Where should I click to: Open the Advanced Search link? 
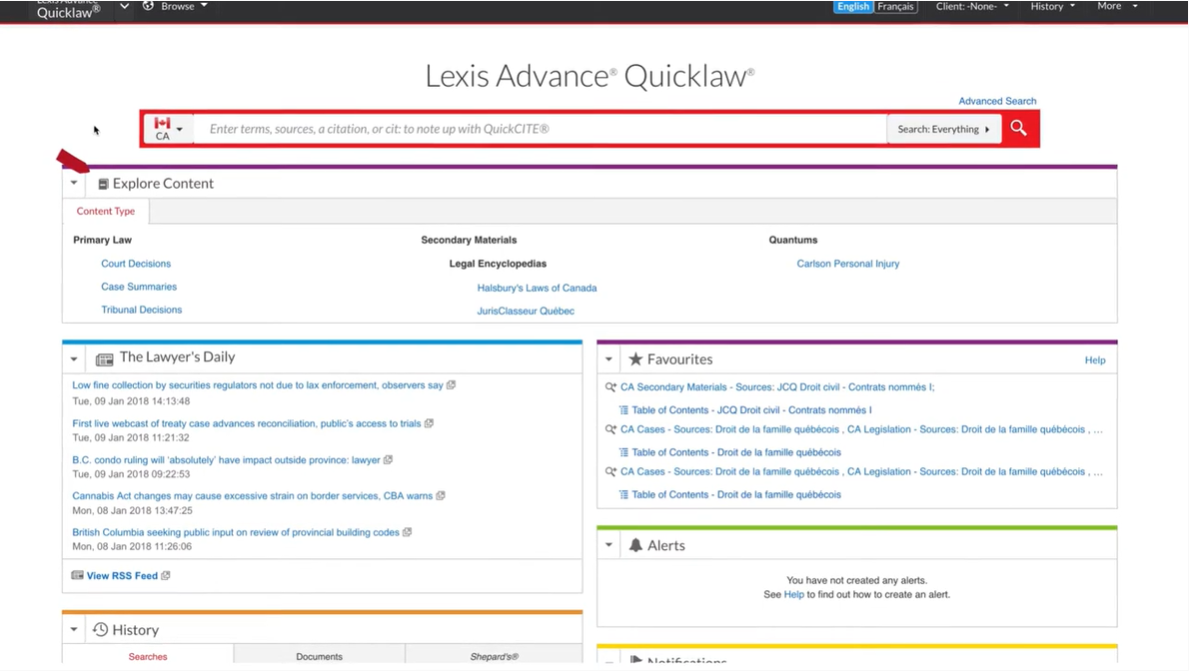(996, 101)
